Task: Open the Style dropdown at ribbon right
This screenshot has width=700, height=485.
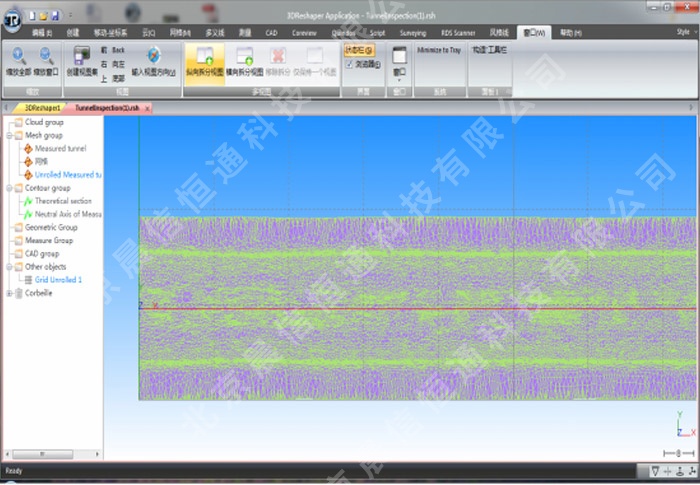Action: click(x=686, y=32)
